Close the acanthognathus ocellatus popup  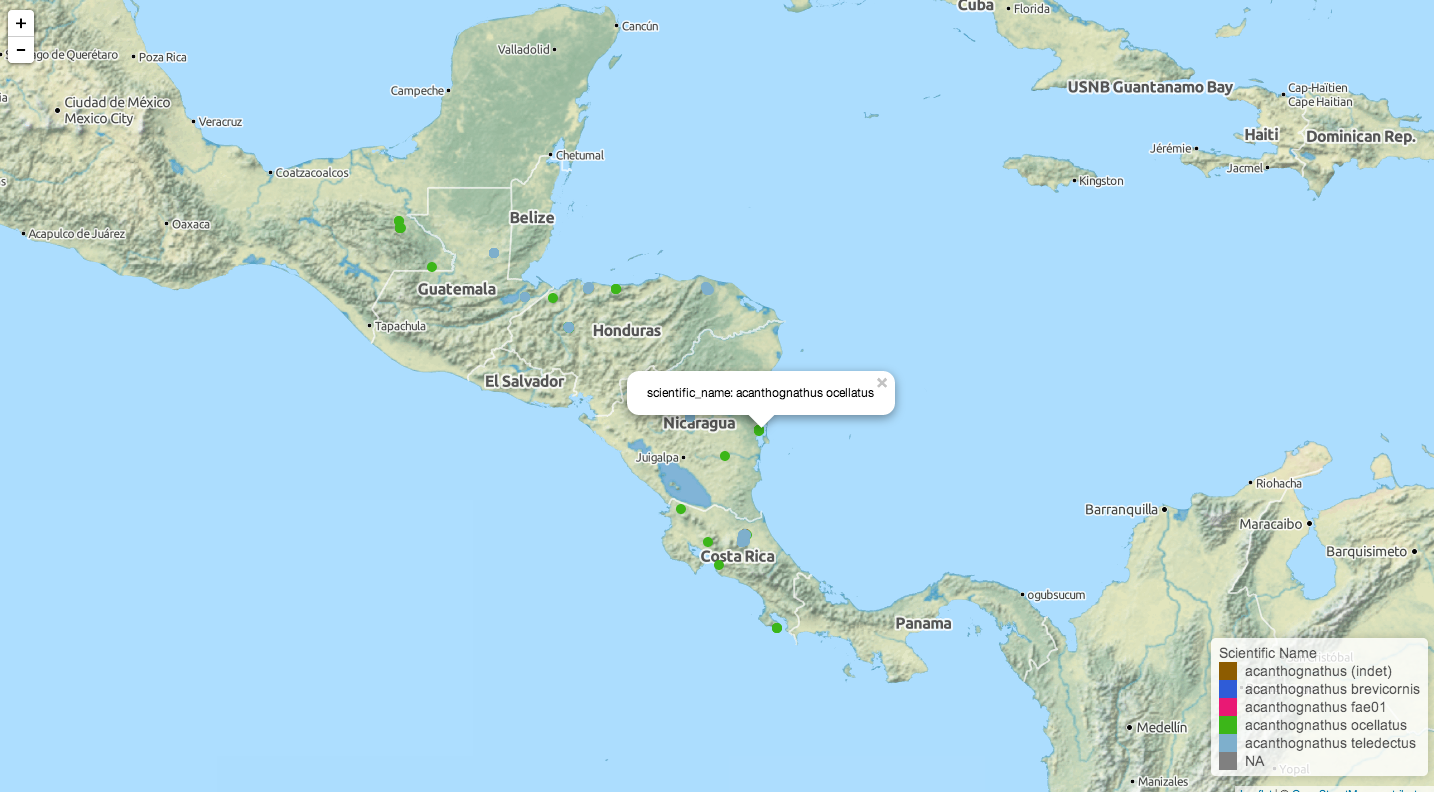tap(881, 382)
